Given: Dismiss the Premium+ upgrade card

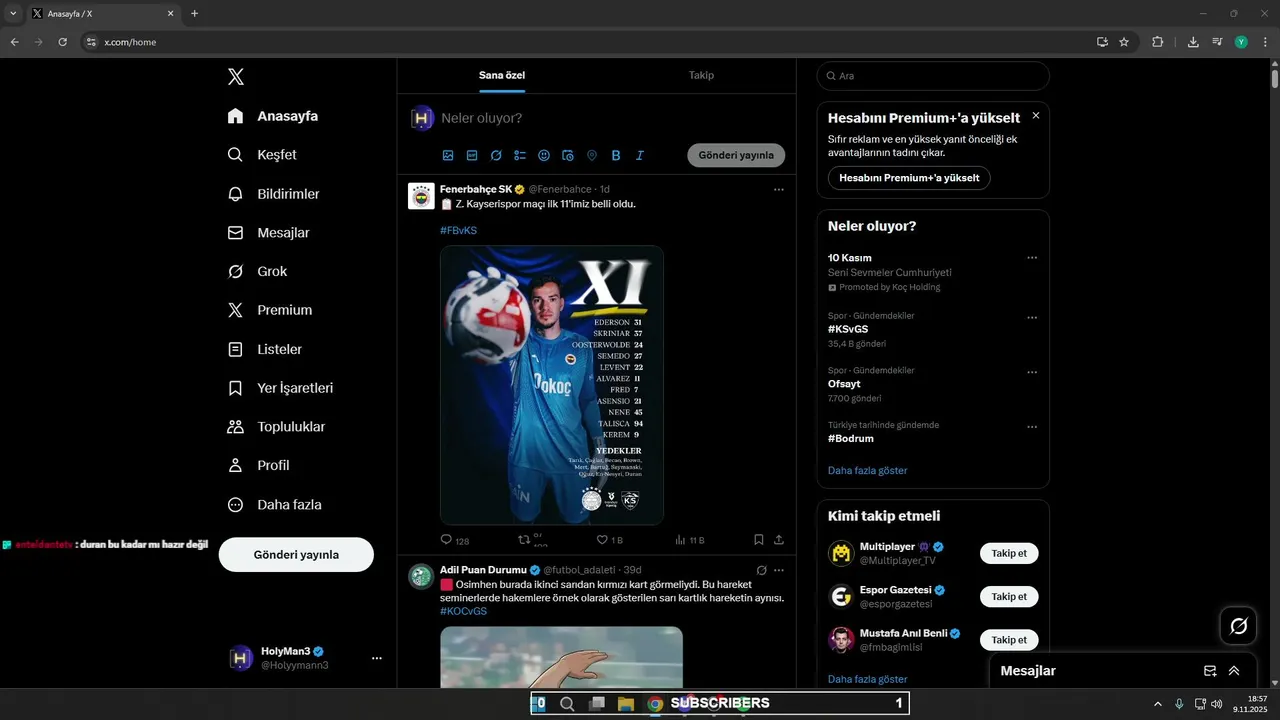Looking at the screenshot, I should click(1035, 116).
